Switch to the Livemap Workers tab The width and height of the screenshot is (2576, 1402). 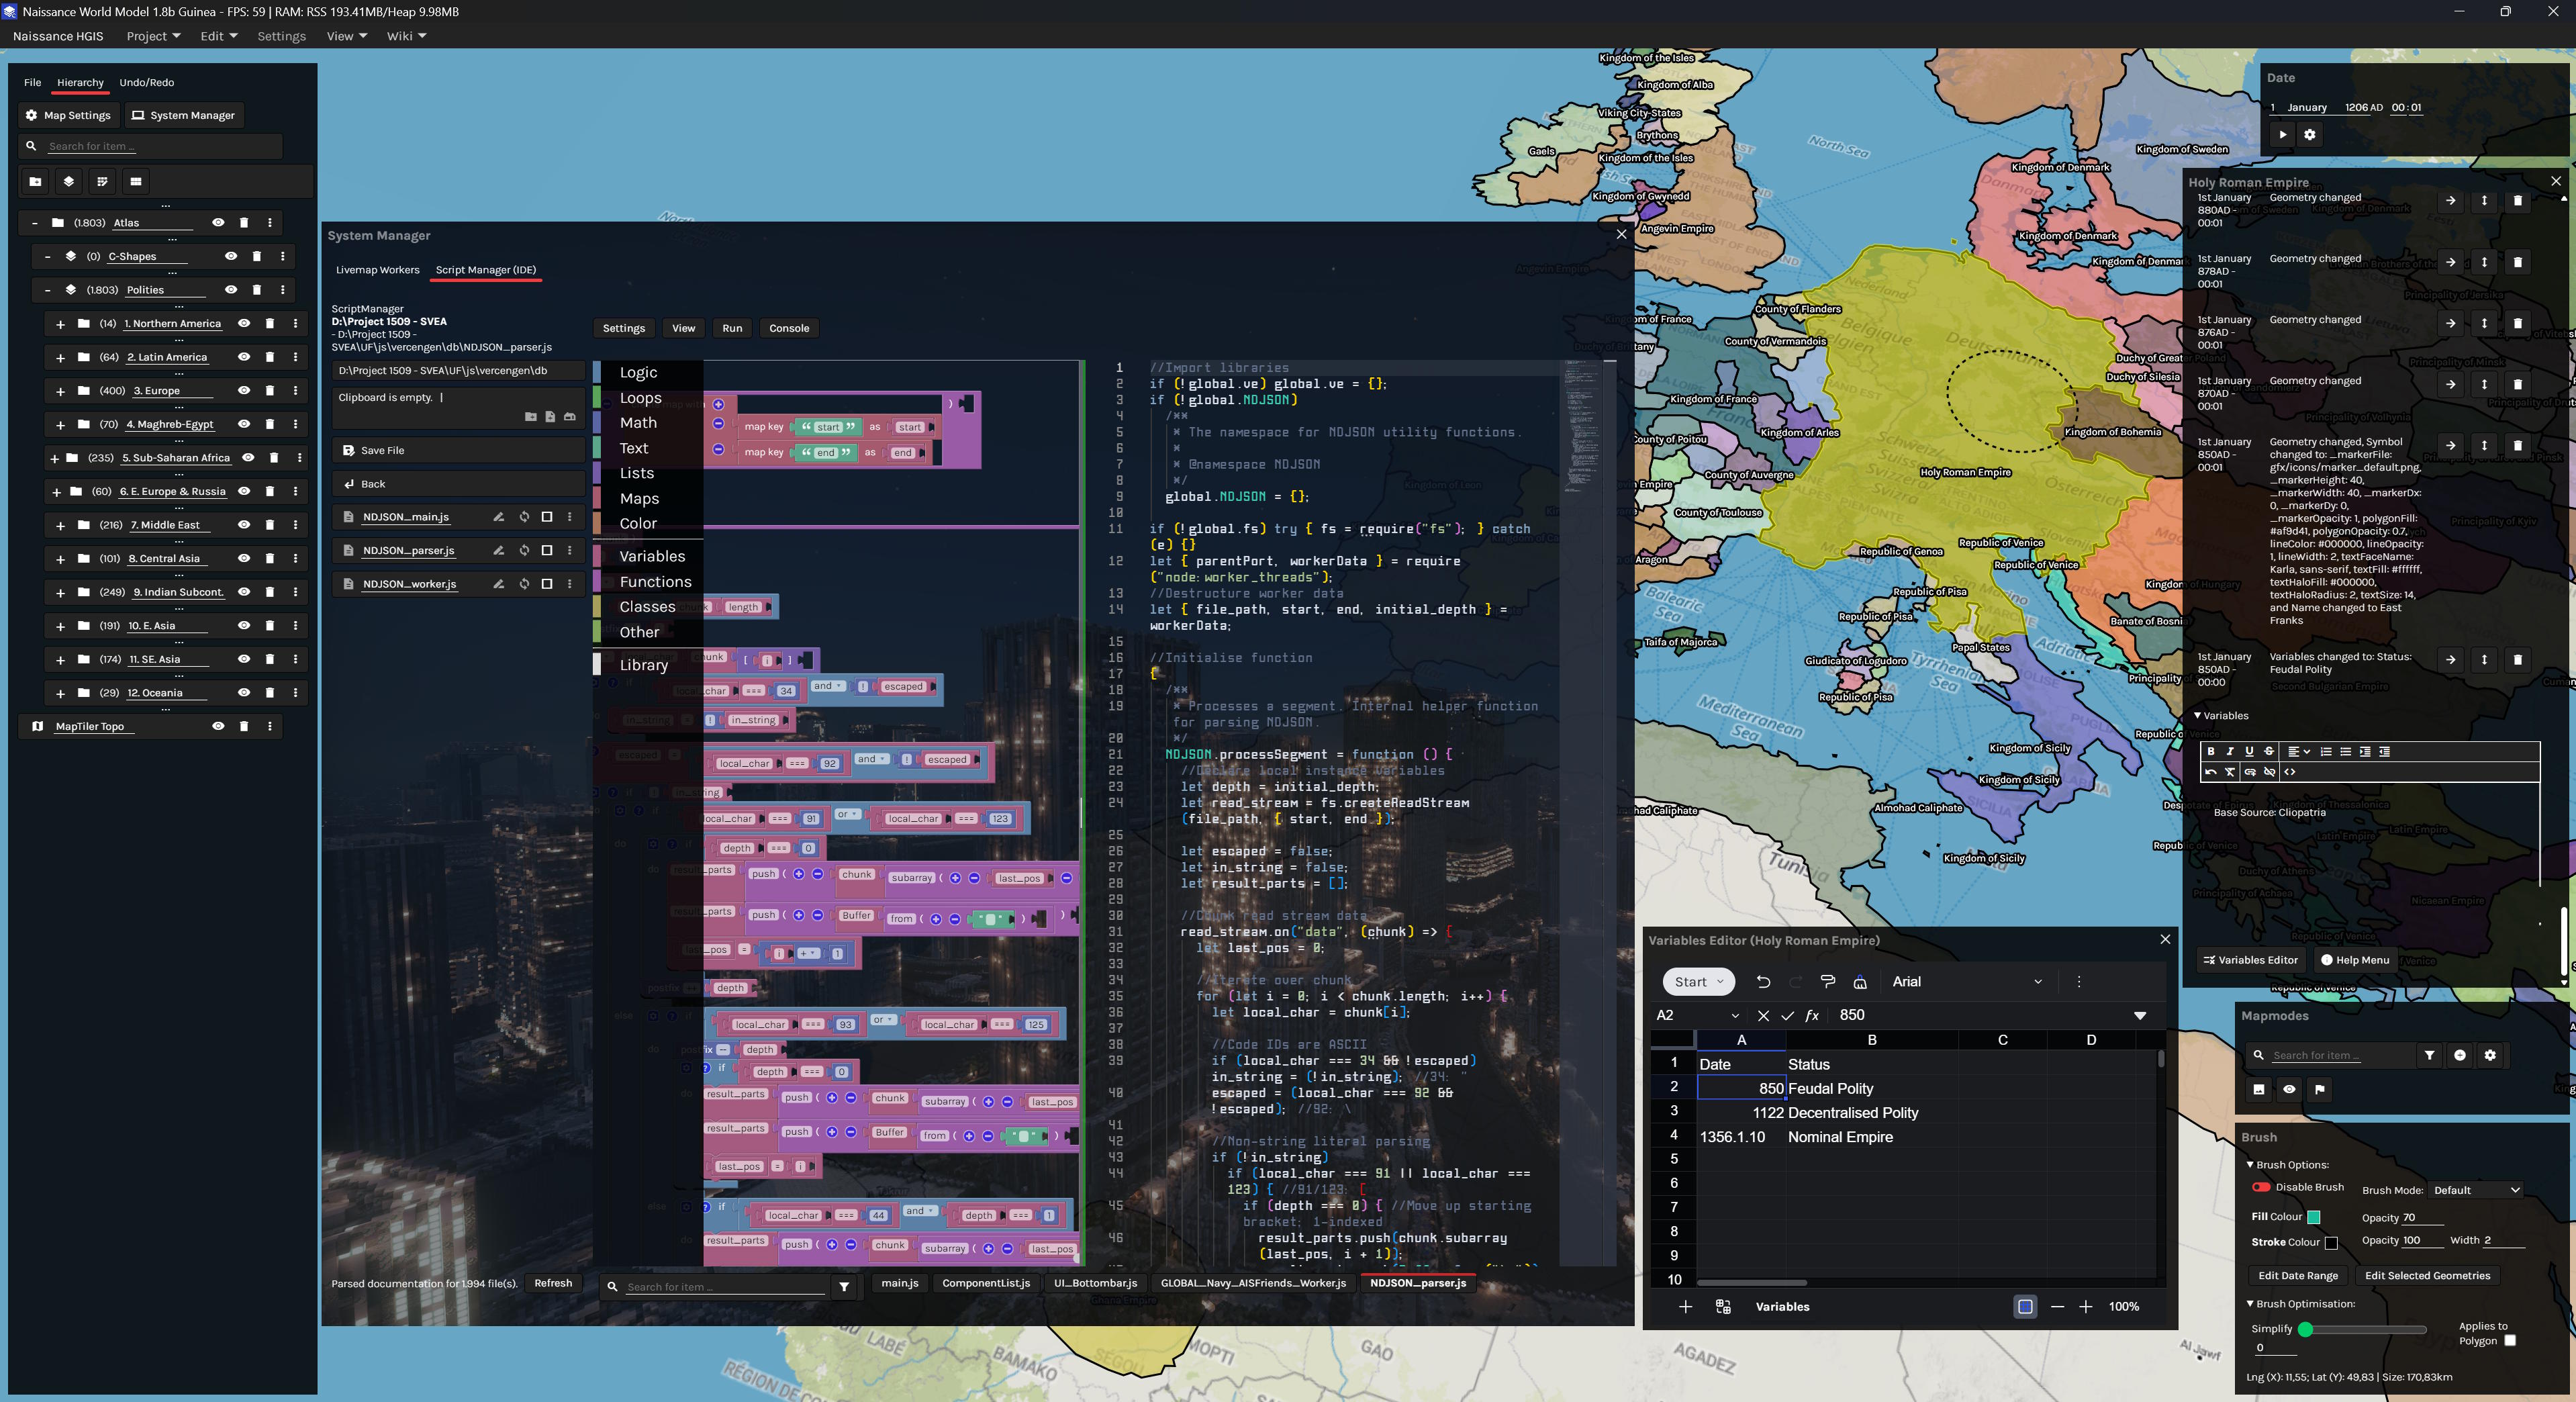378,270
